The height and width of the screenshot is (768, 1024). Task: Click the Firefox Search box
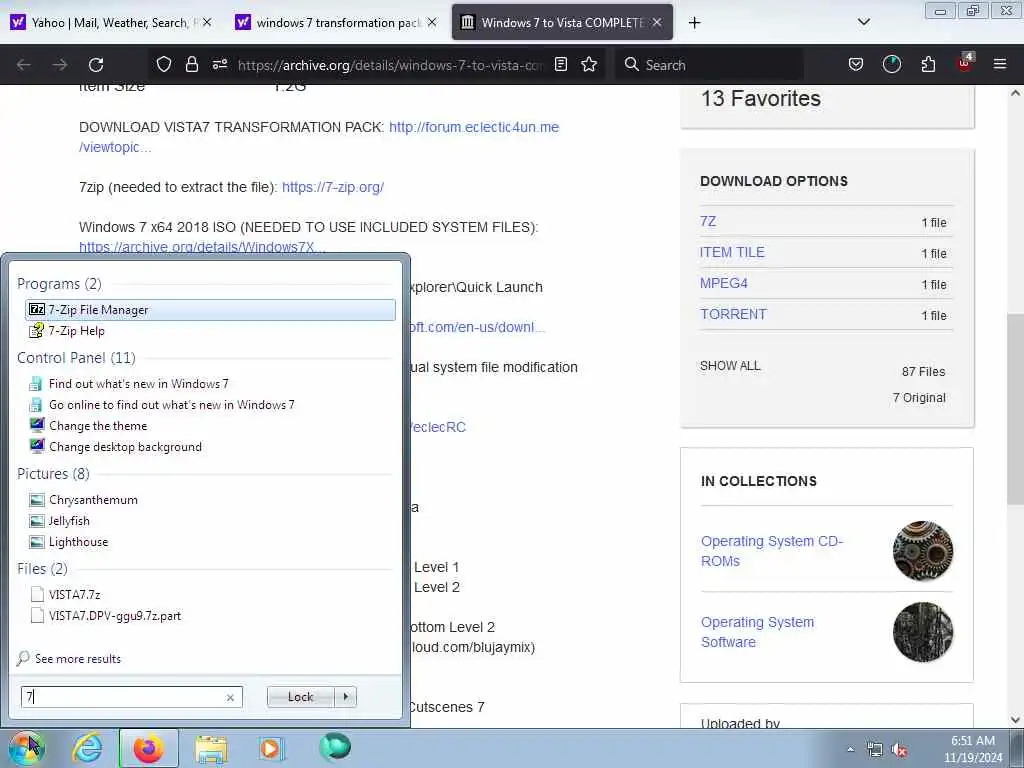tap(709, 65)
